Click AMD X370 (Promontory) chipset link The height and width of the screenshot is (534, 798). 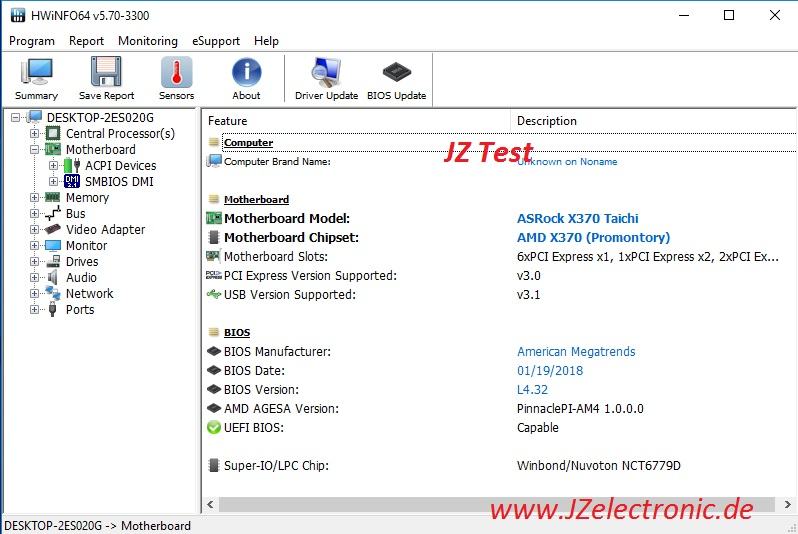click(593, 237)
